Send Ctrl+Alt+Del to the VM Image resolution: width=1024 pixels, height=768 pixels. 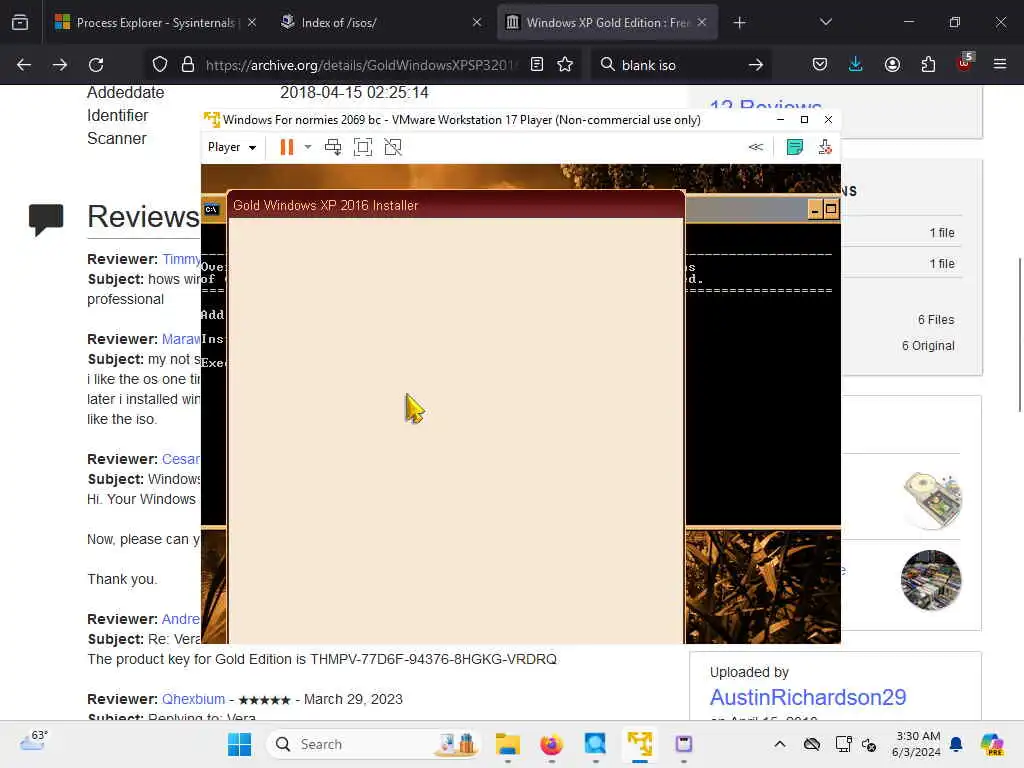333,147
